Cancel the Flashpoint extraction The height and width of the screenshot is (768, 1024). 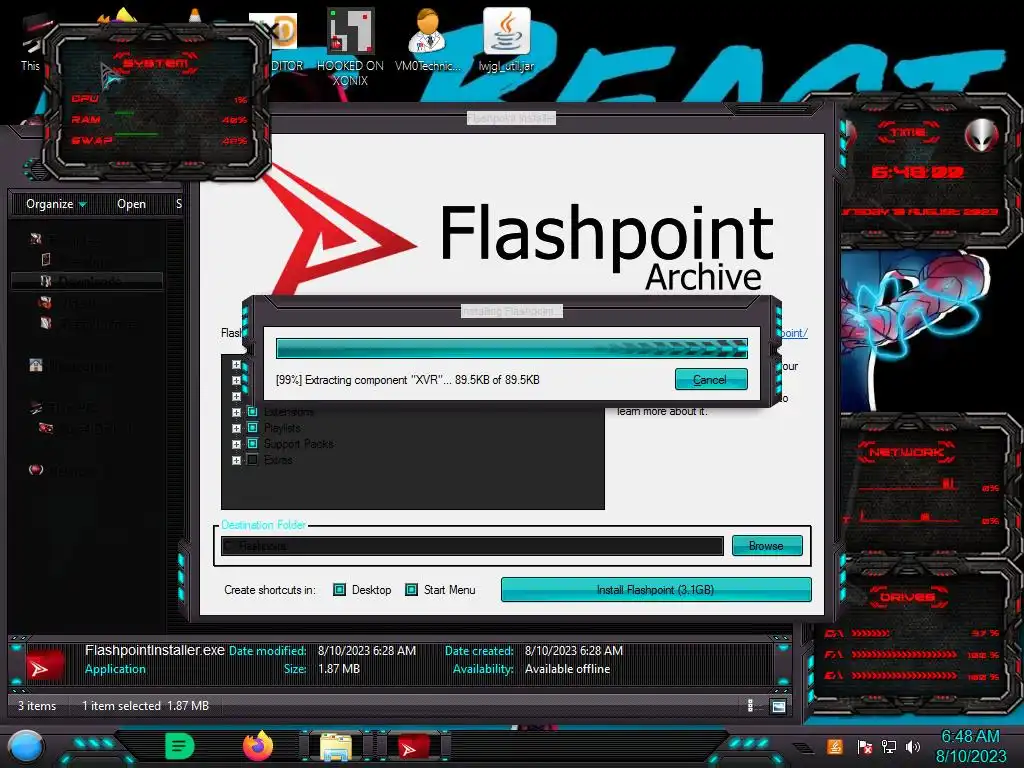click(x=711, y=379)
